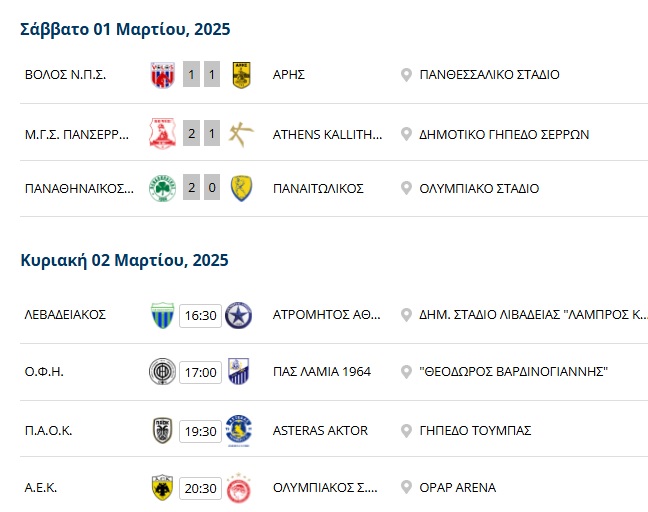This screenshot has width=648, height=512.
Task: Open the ΠΑΝΑΘΗΝΑΙΚΟΣ team name link
Action: coord(79,189)
